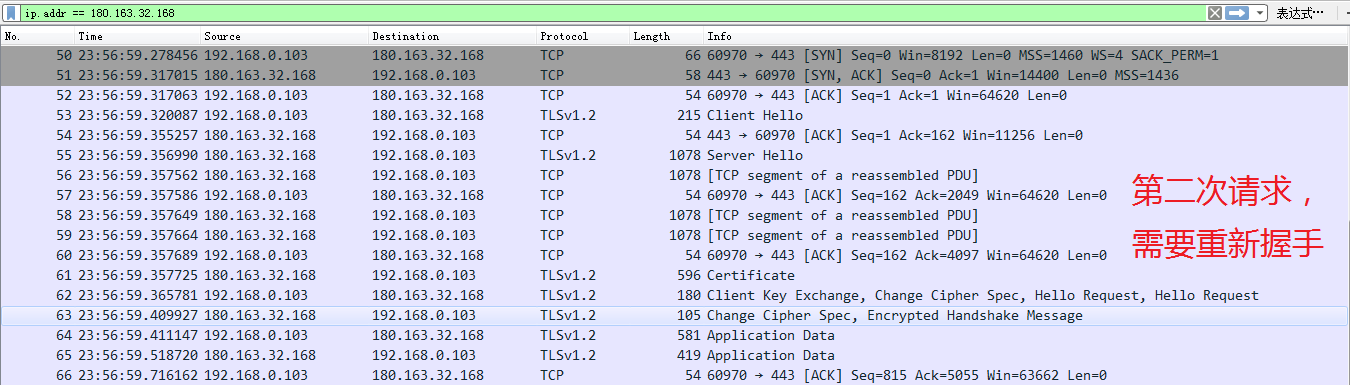Viewport: 1350px width, 385px height.
Task: Click the Info column header
Action: coord(1026,36)
